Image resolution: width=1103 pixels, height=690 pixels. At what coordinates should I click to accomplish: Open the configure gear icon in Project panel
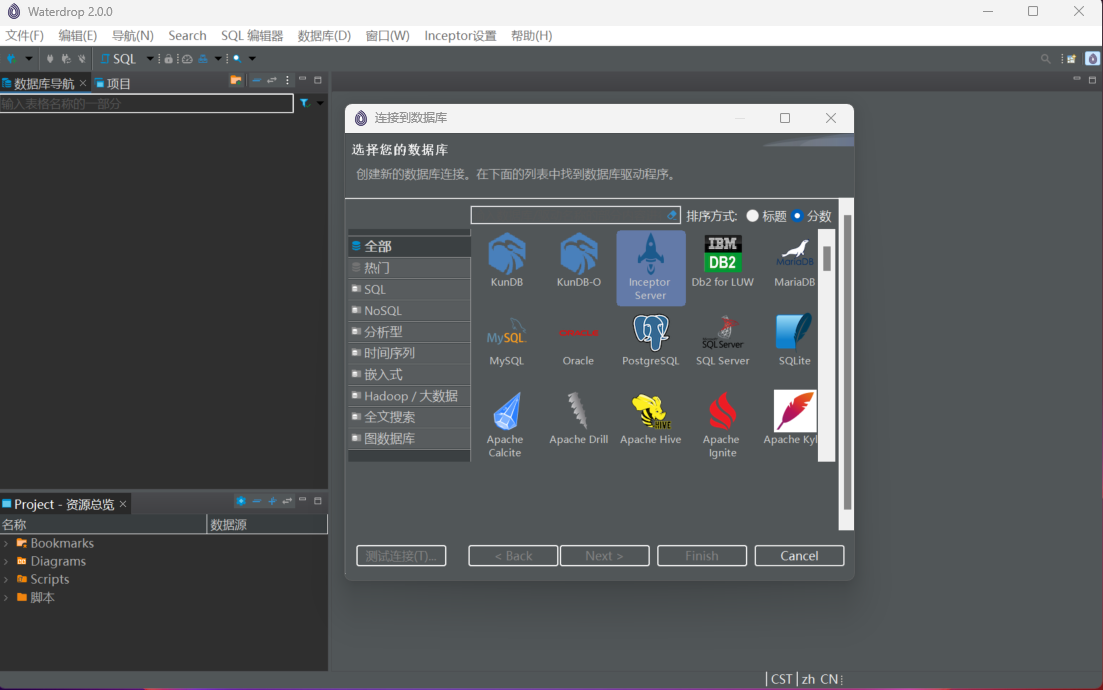tap(241, 501)
